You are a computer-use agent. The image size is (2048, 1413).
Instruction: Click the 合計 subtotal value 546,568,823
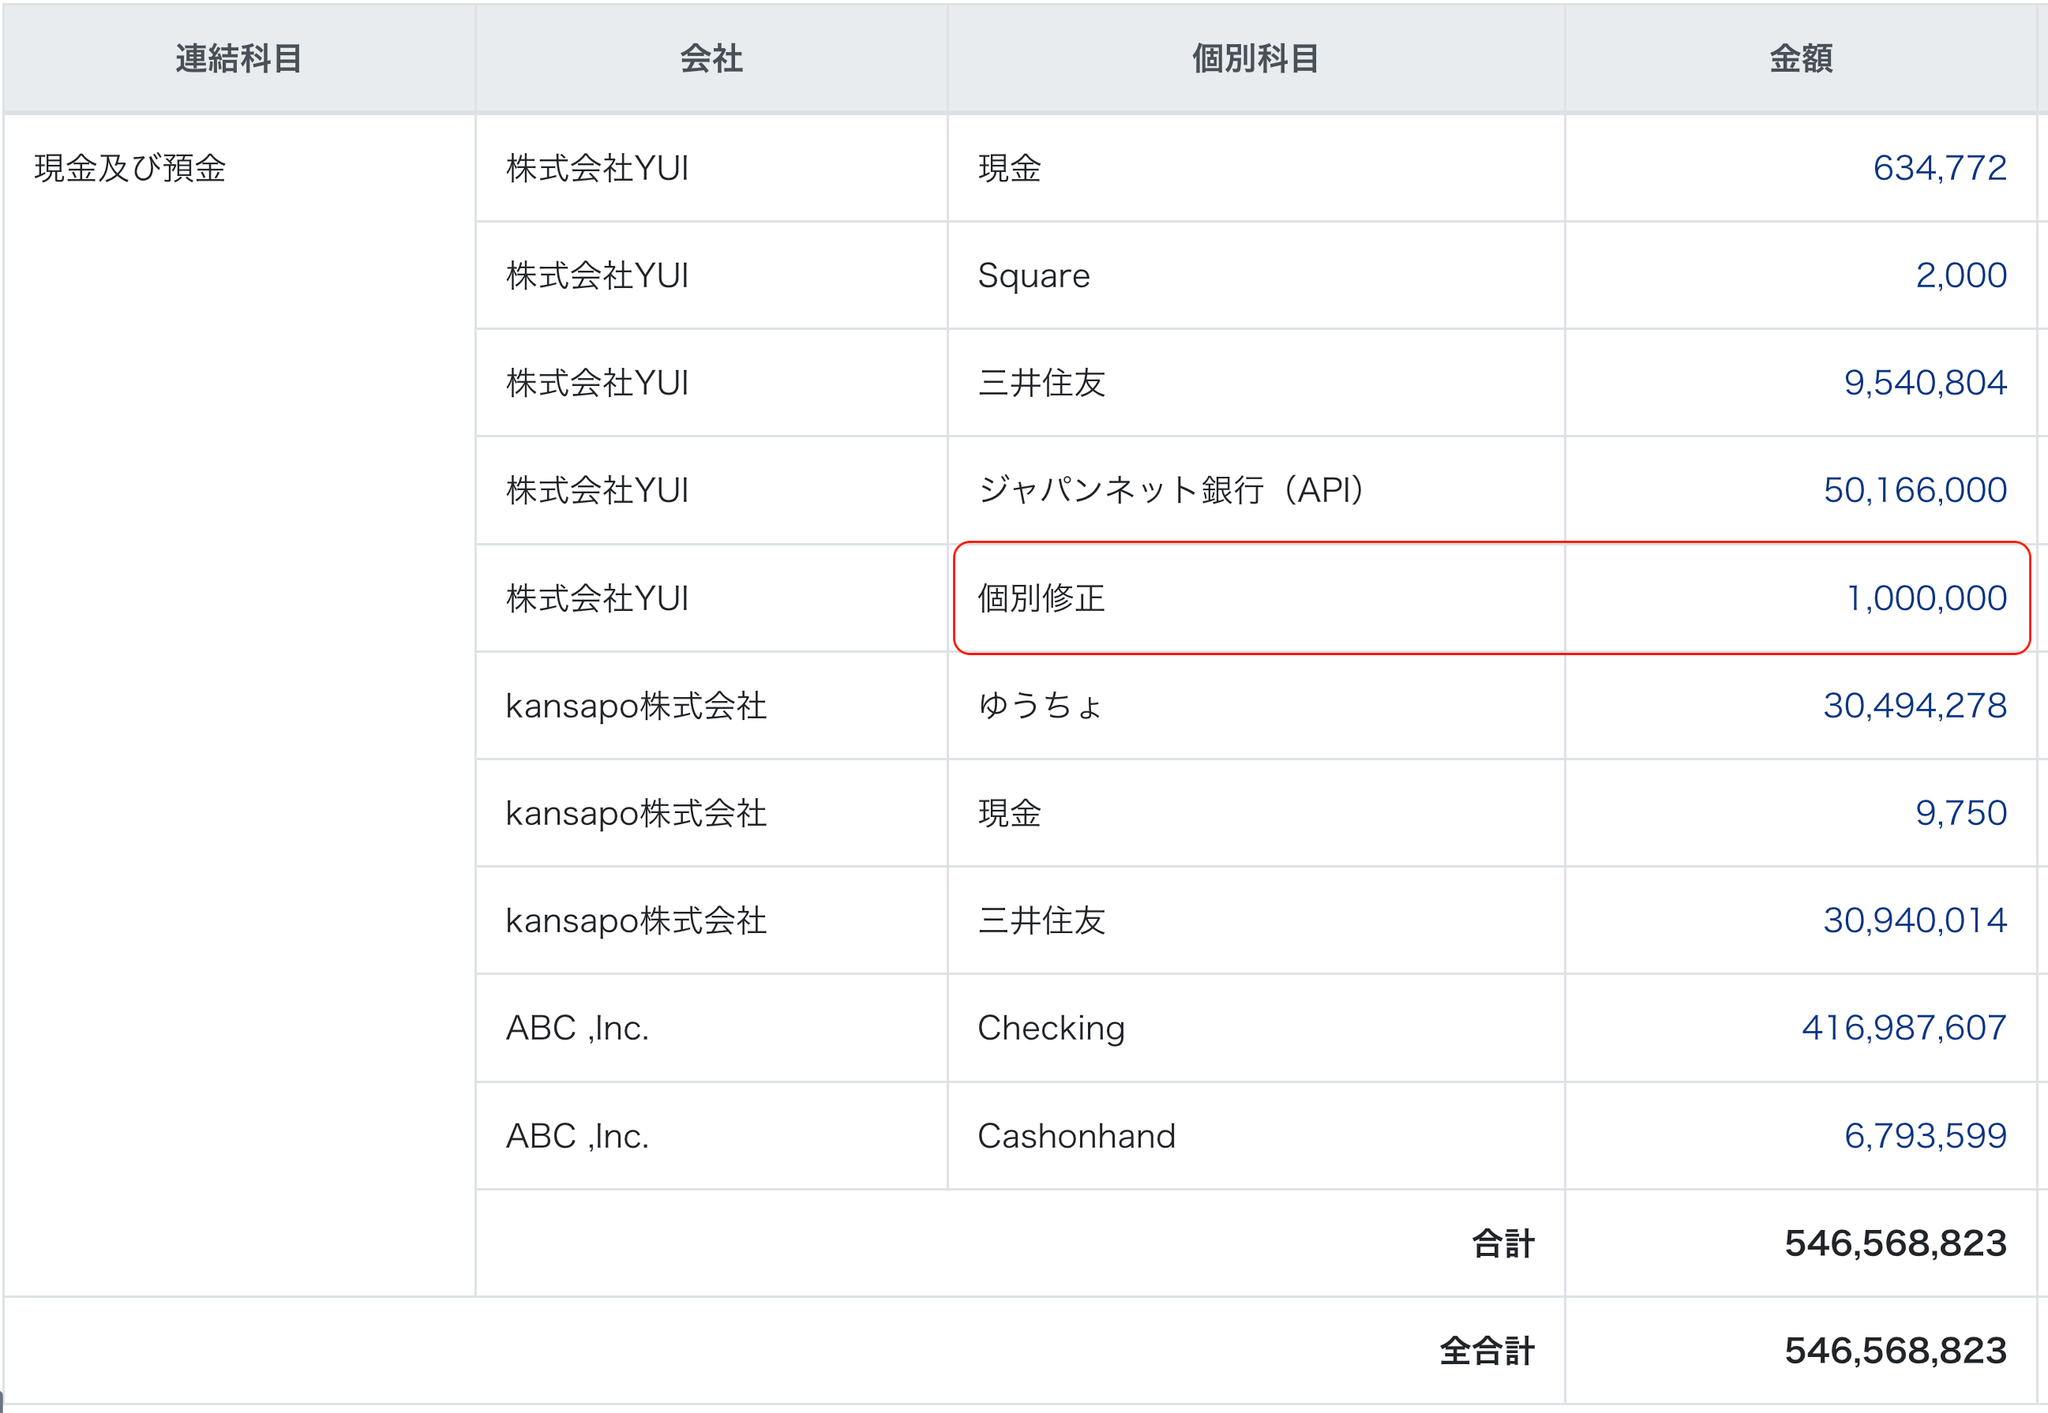1894,1243
